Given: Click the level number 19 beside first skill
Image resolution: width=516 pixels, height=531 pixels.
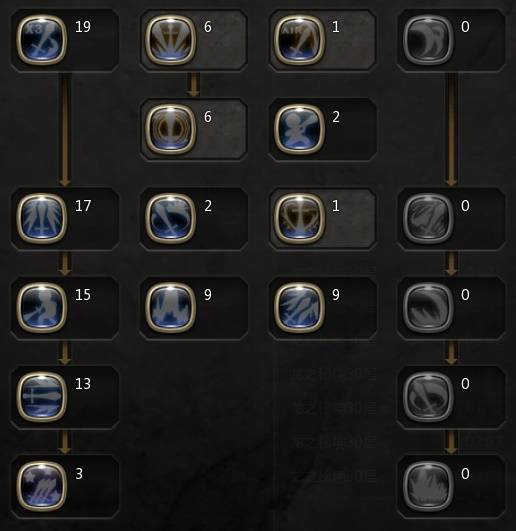Looking at the screenshot, I should coord(83,27).
